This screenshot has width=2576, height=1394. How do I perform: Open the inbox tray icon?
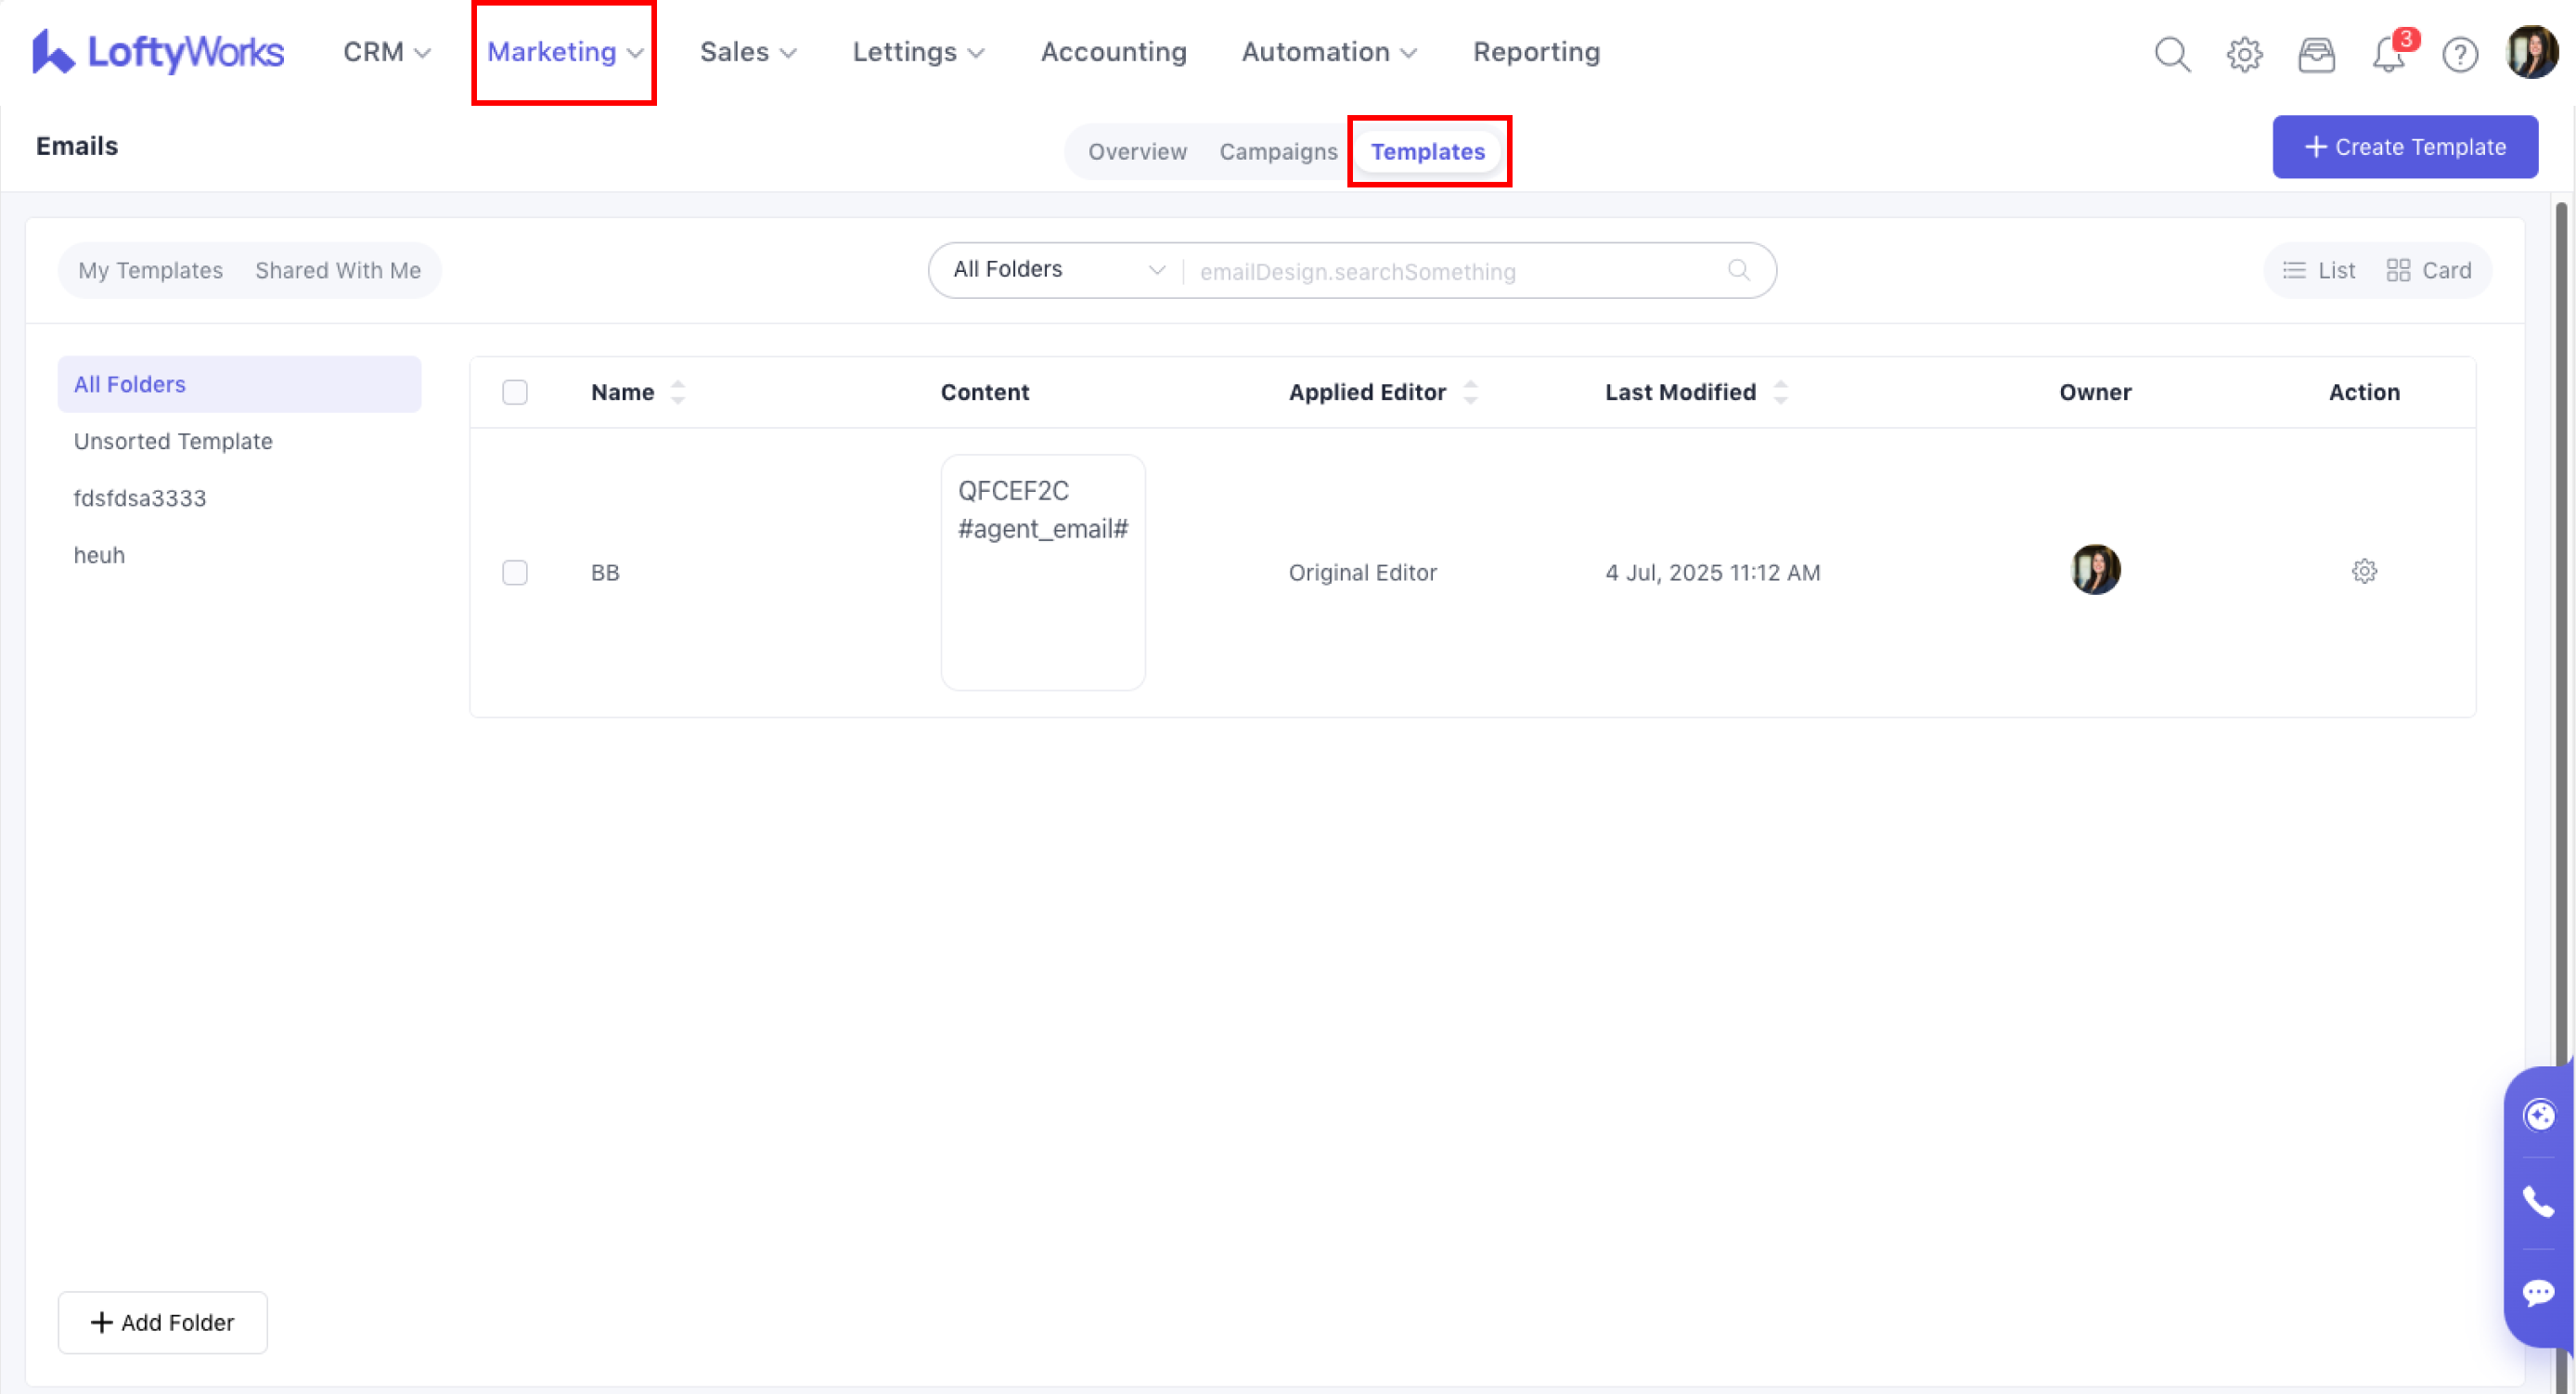point(2316,53)
